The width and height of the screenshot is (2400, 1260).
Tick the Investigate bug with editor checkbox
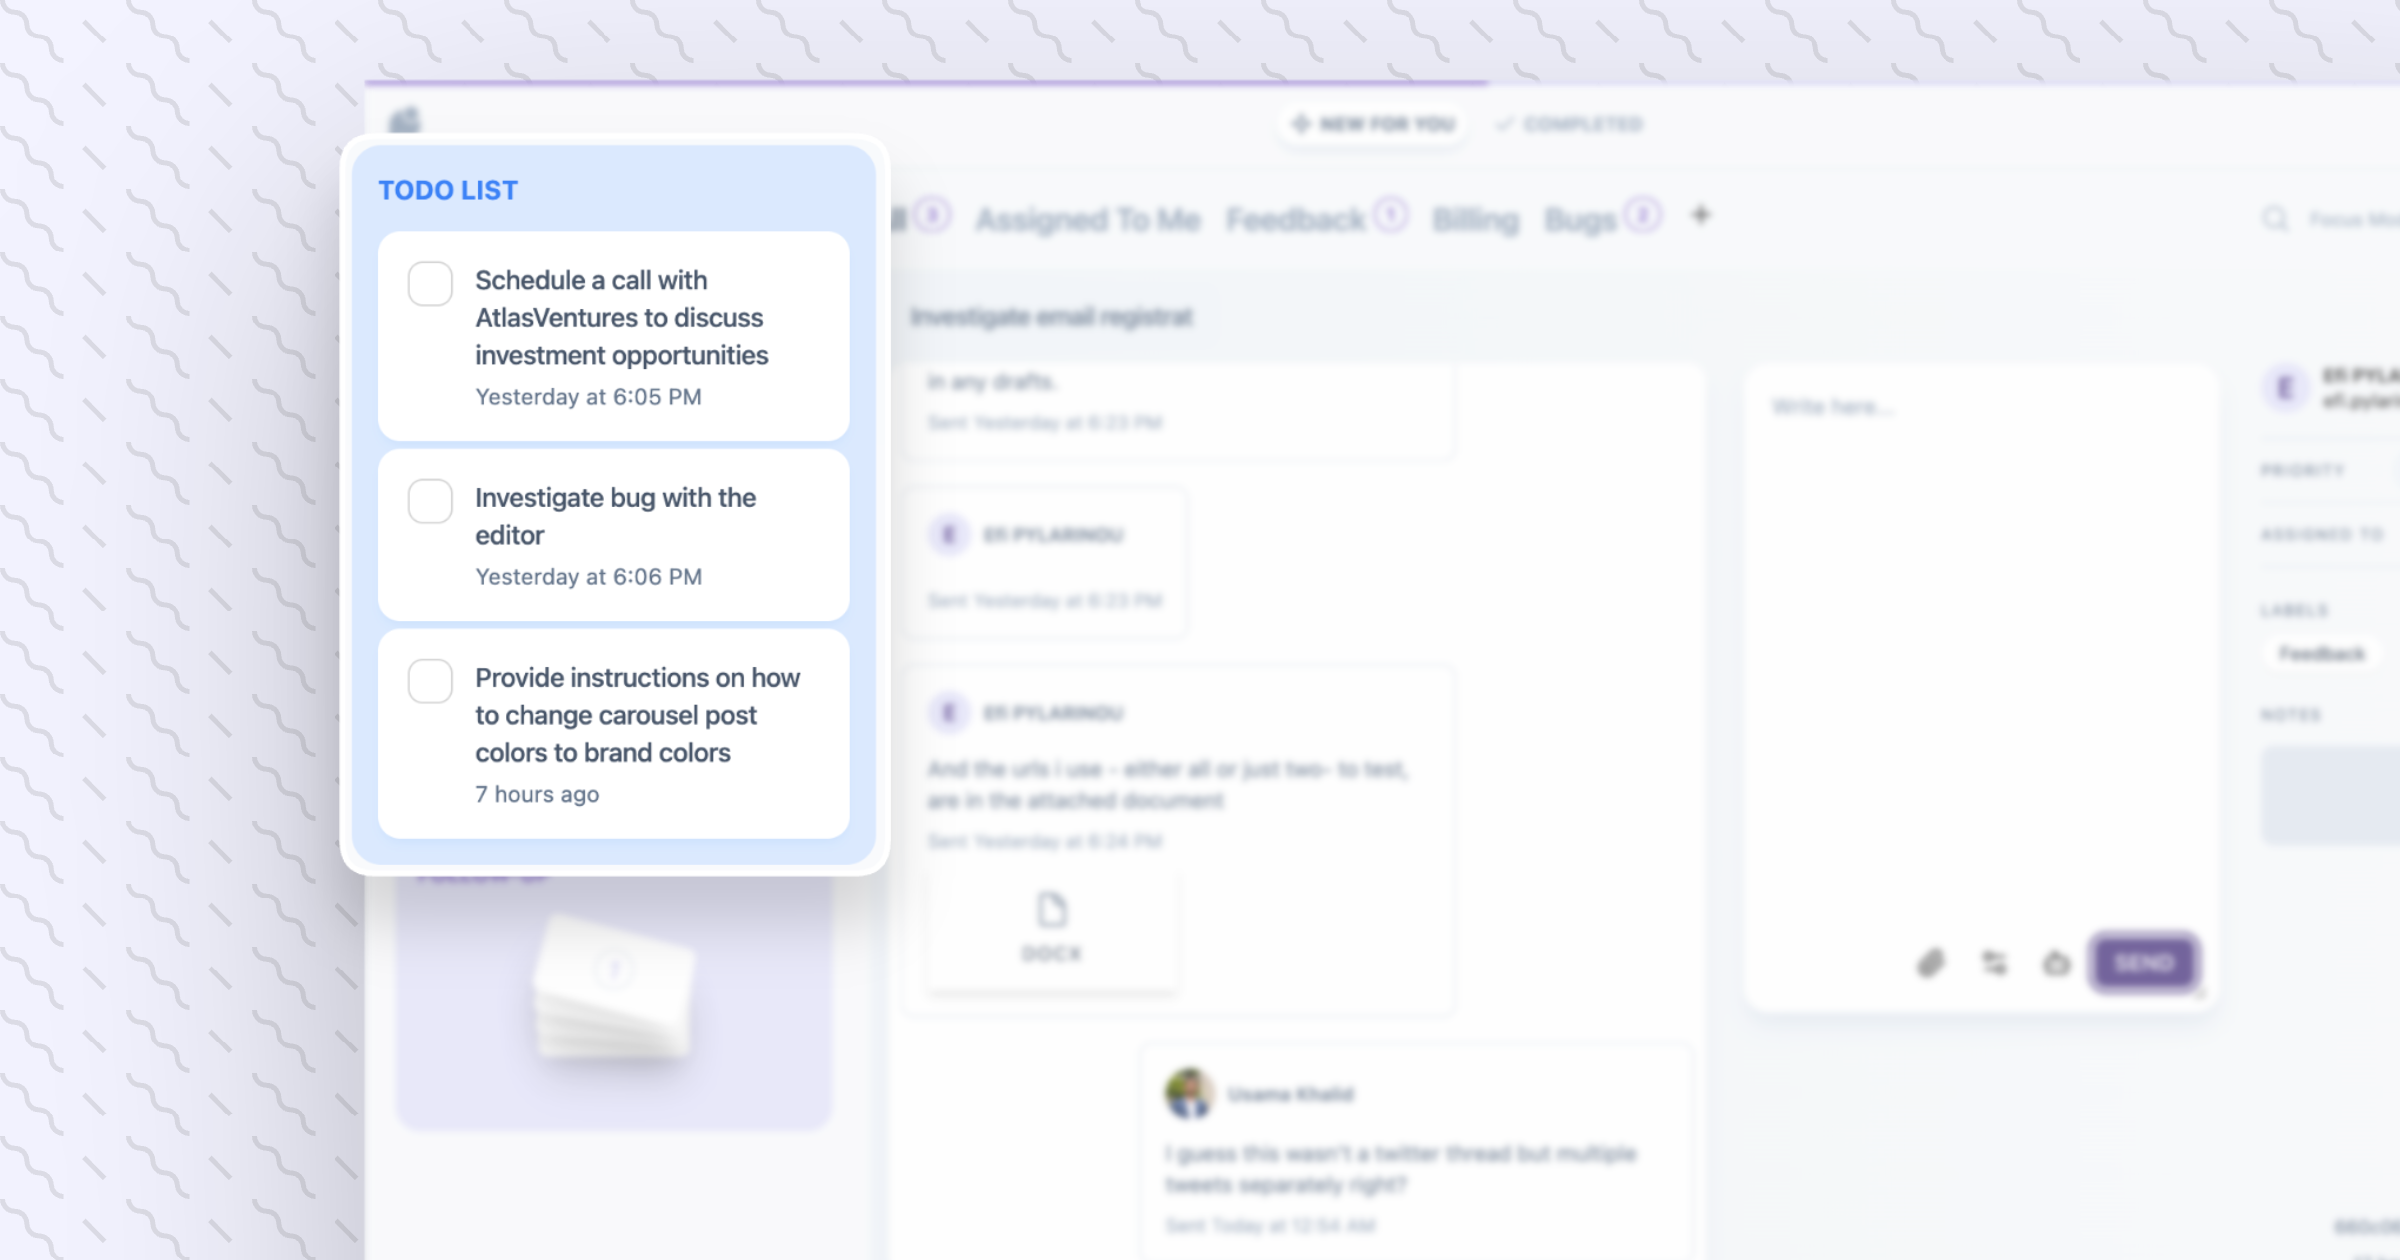430,501
